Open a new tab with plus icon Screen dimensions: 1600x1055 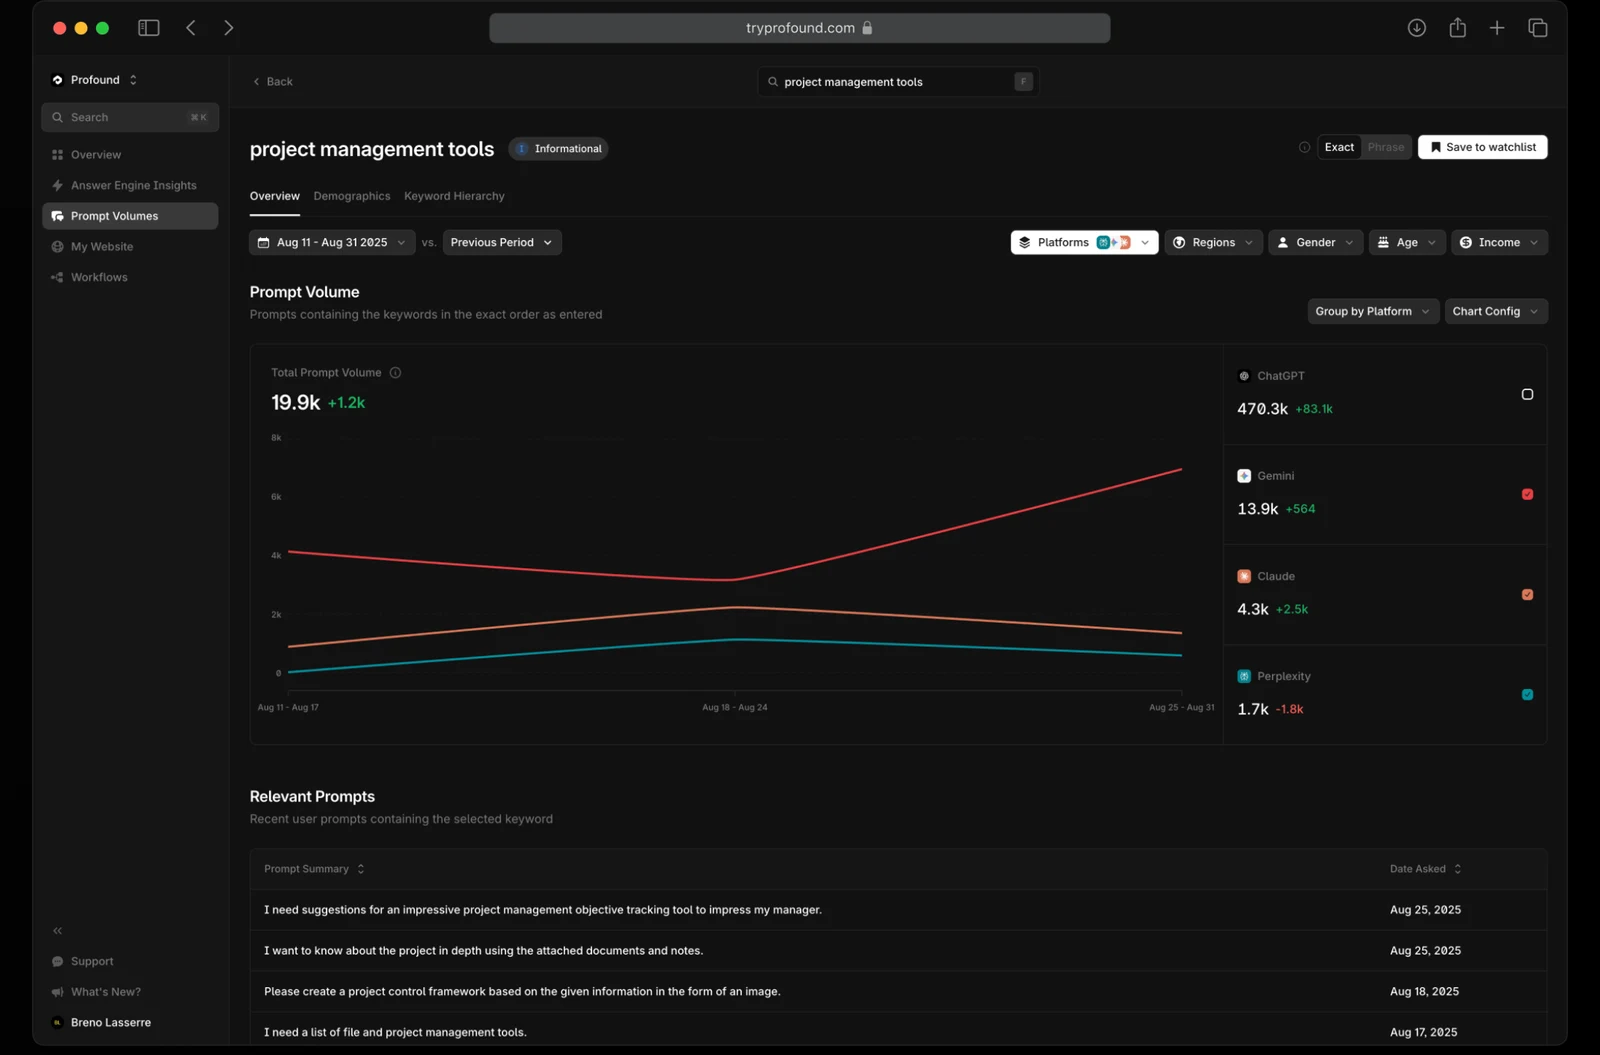(x=1497, y=28)
